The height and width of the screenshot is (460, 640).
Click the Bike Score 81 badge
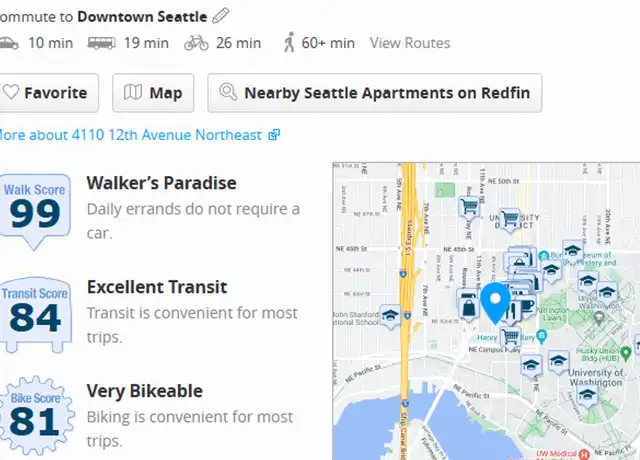37,416
